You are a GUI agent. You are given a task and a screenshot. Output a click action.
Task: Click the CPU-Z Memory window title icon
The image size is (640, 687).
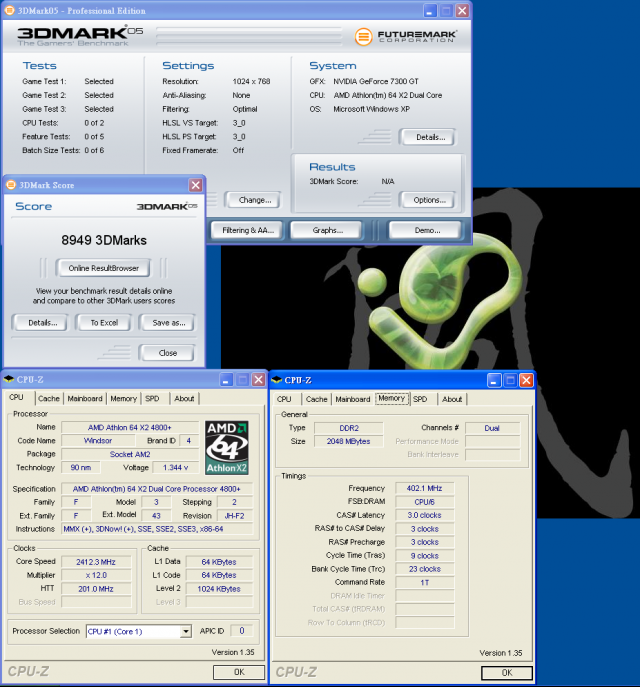click(x=276, y=380)
